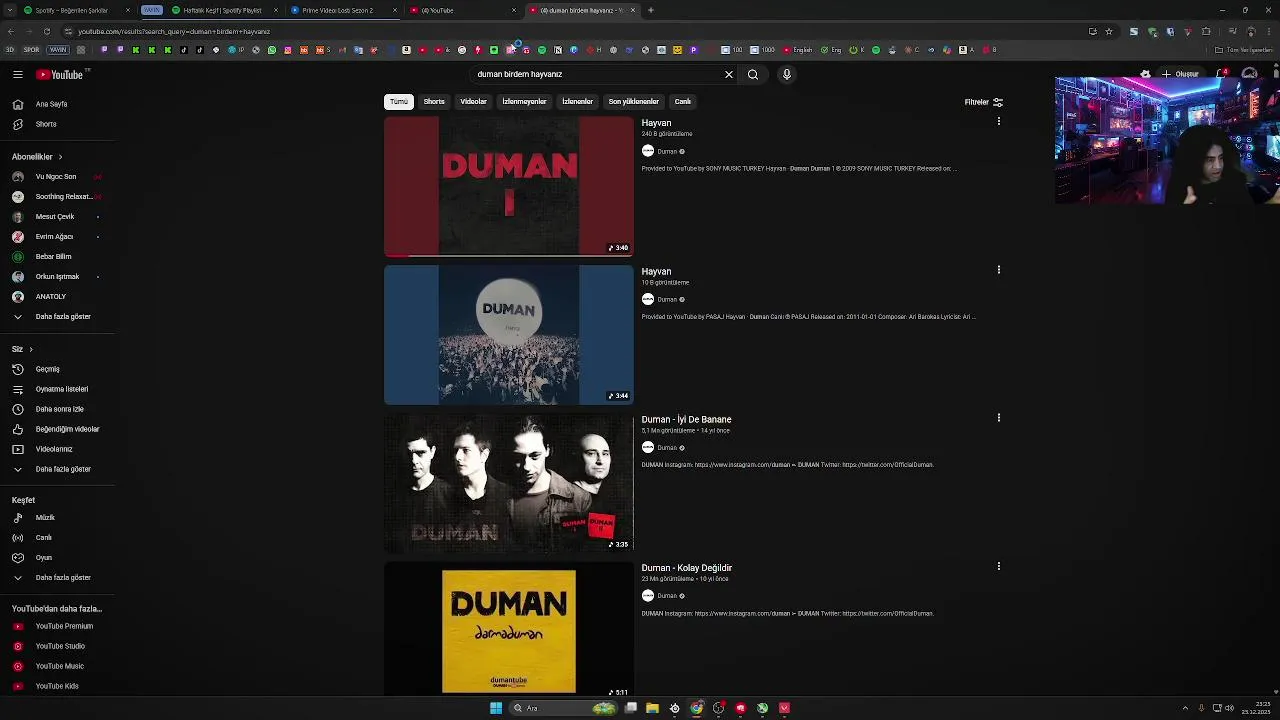
Task: Select the Son yüklenenler filter chip
Action: (634, 102)
